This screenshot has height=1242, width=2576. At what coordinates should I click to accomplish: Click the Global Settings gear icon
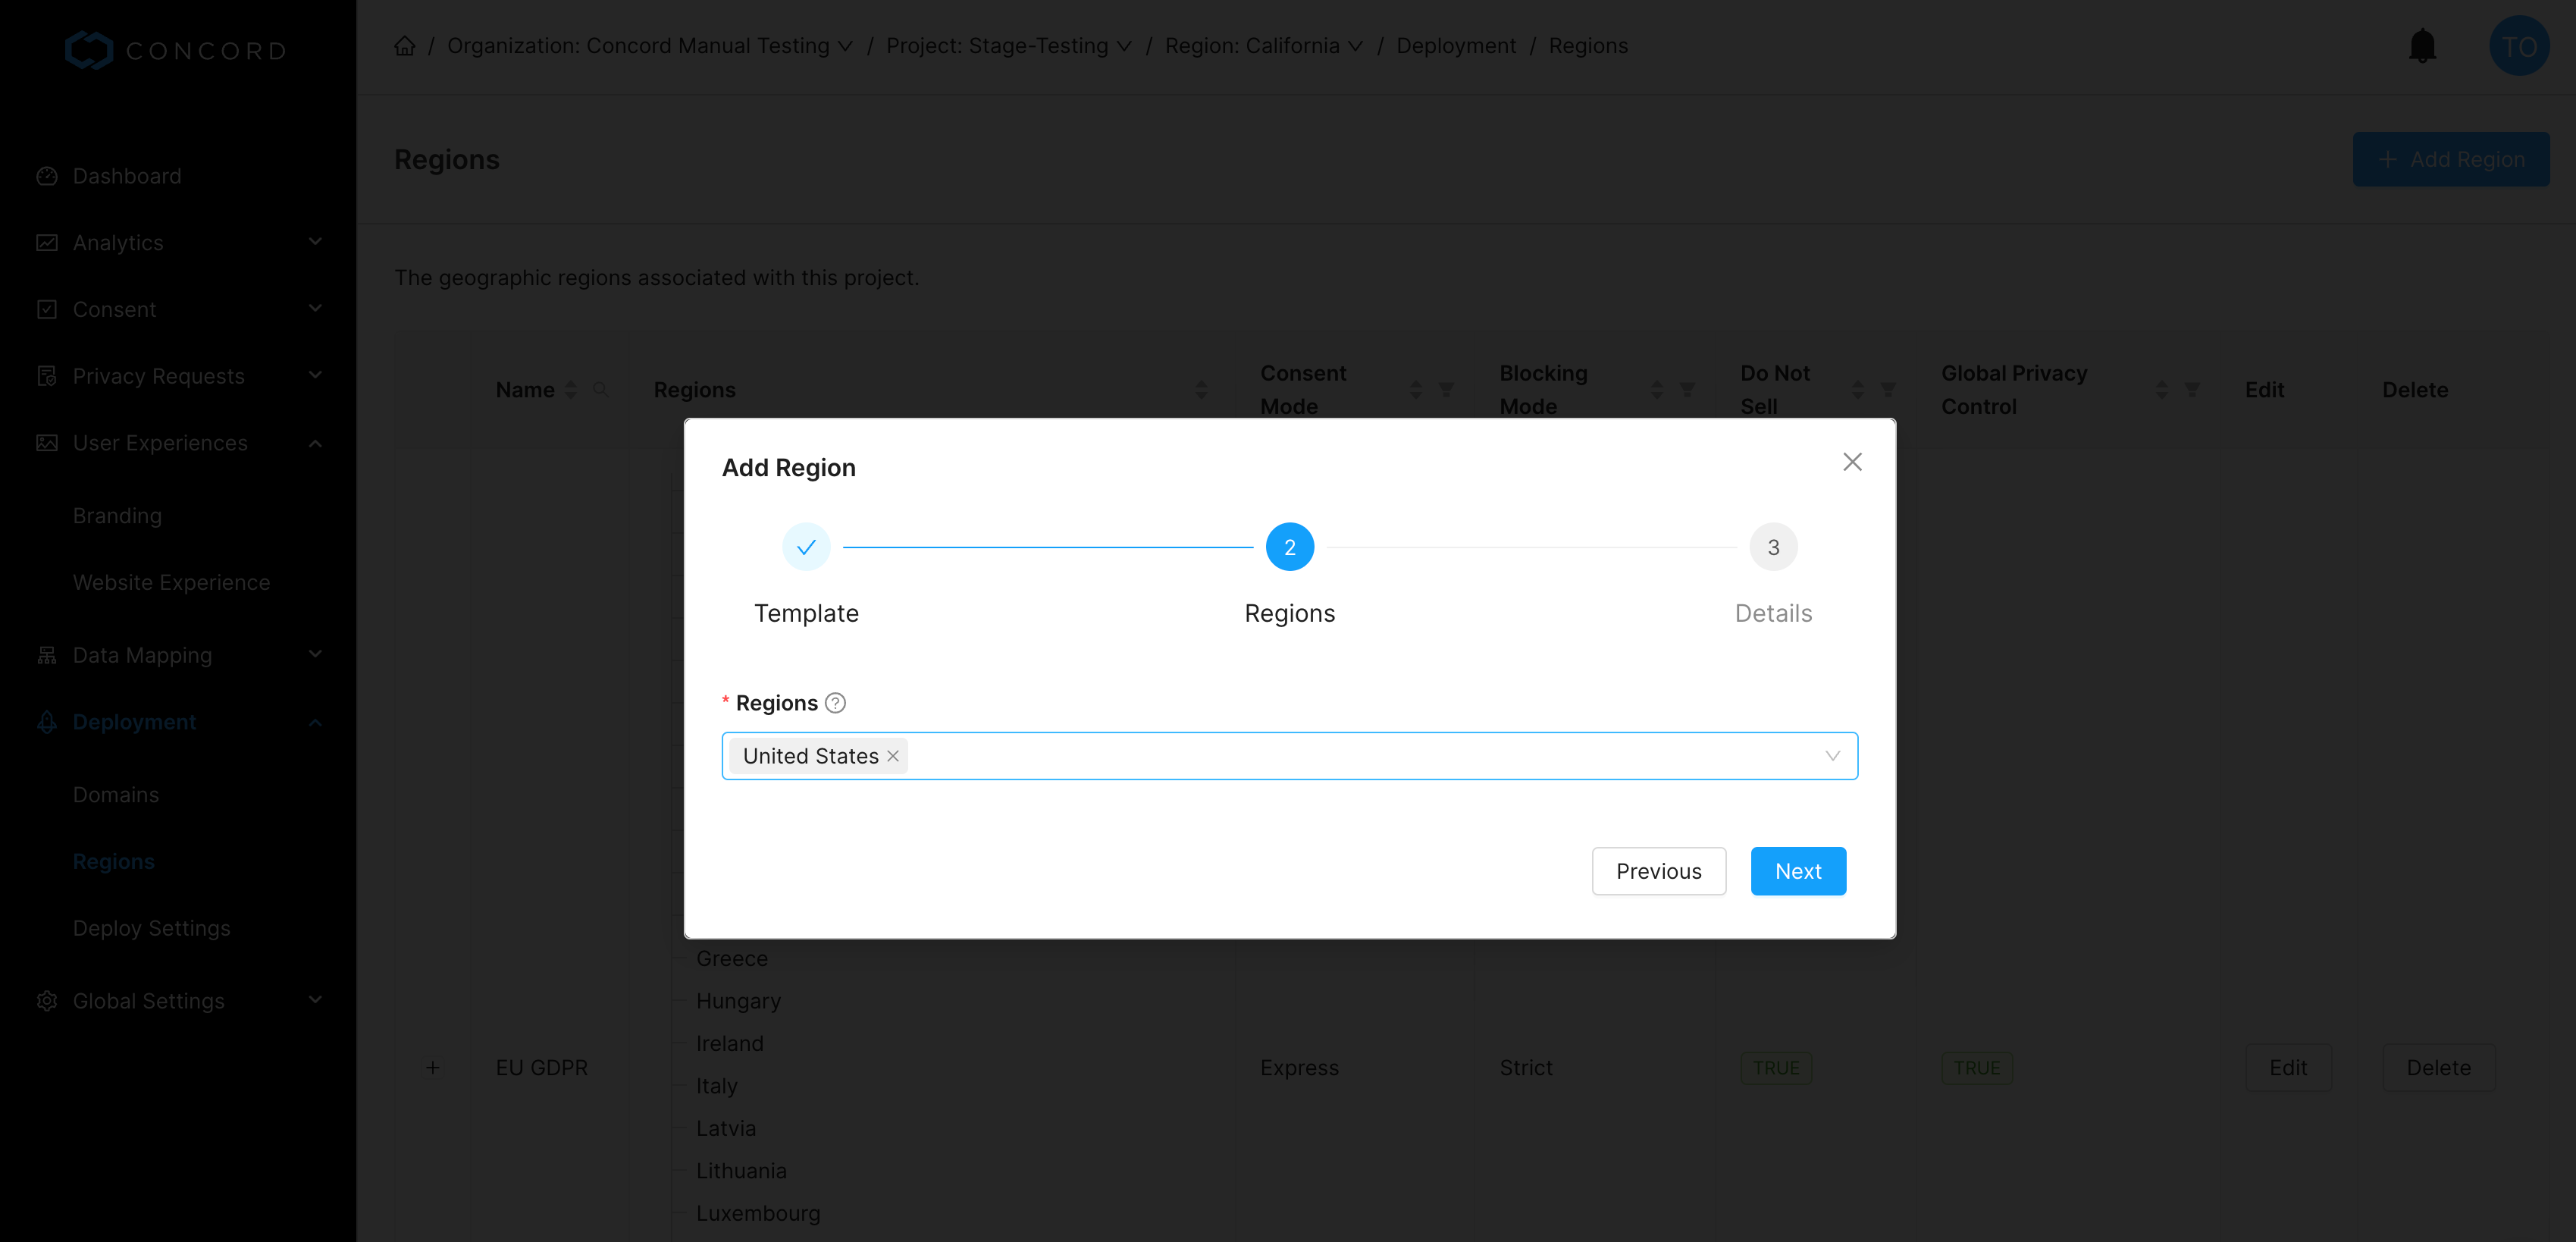(x=47, y=1000)
